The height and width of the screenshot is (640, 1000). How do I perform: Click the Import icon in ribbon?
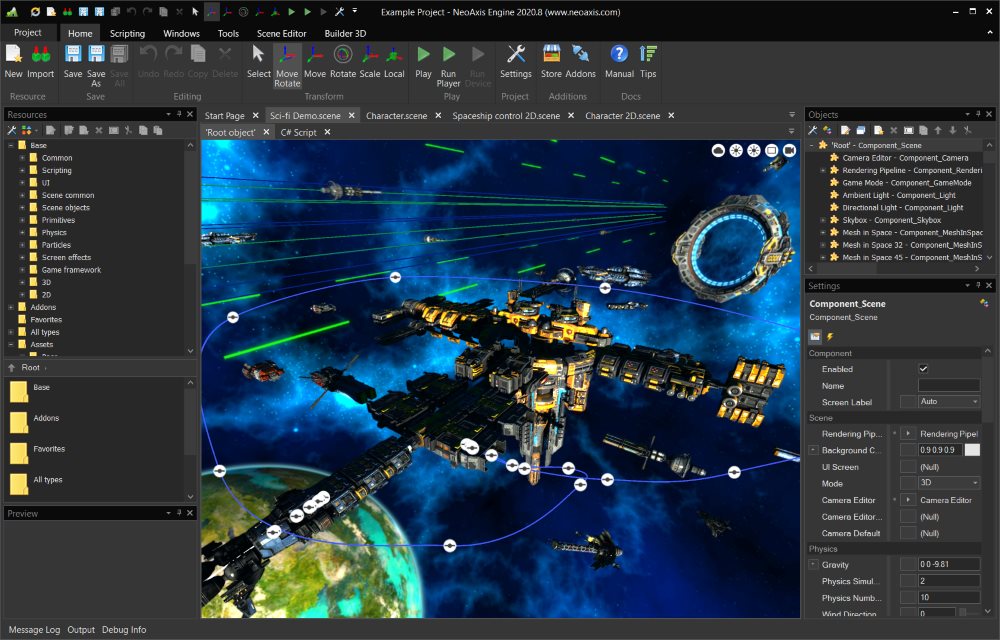pos(41,55)
